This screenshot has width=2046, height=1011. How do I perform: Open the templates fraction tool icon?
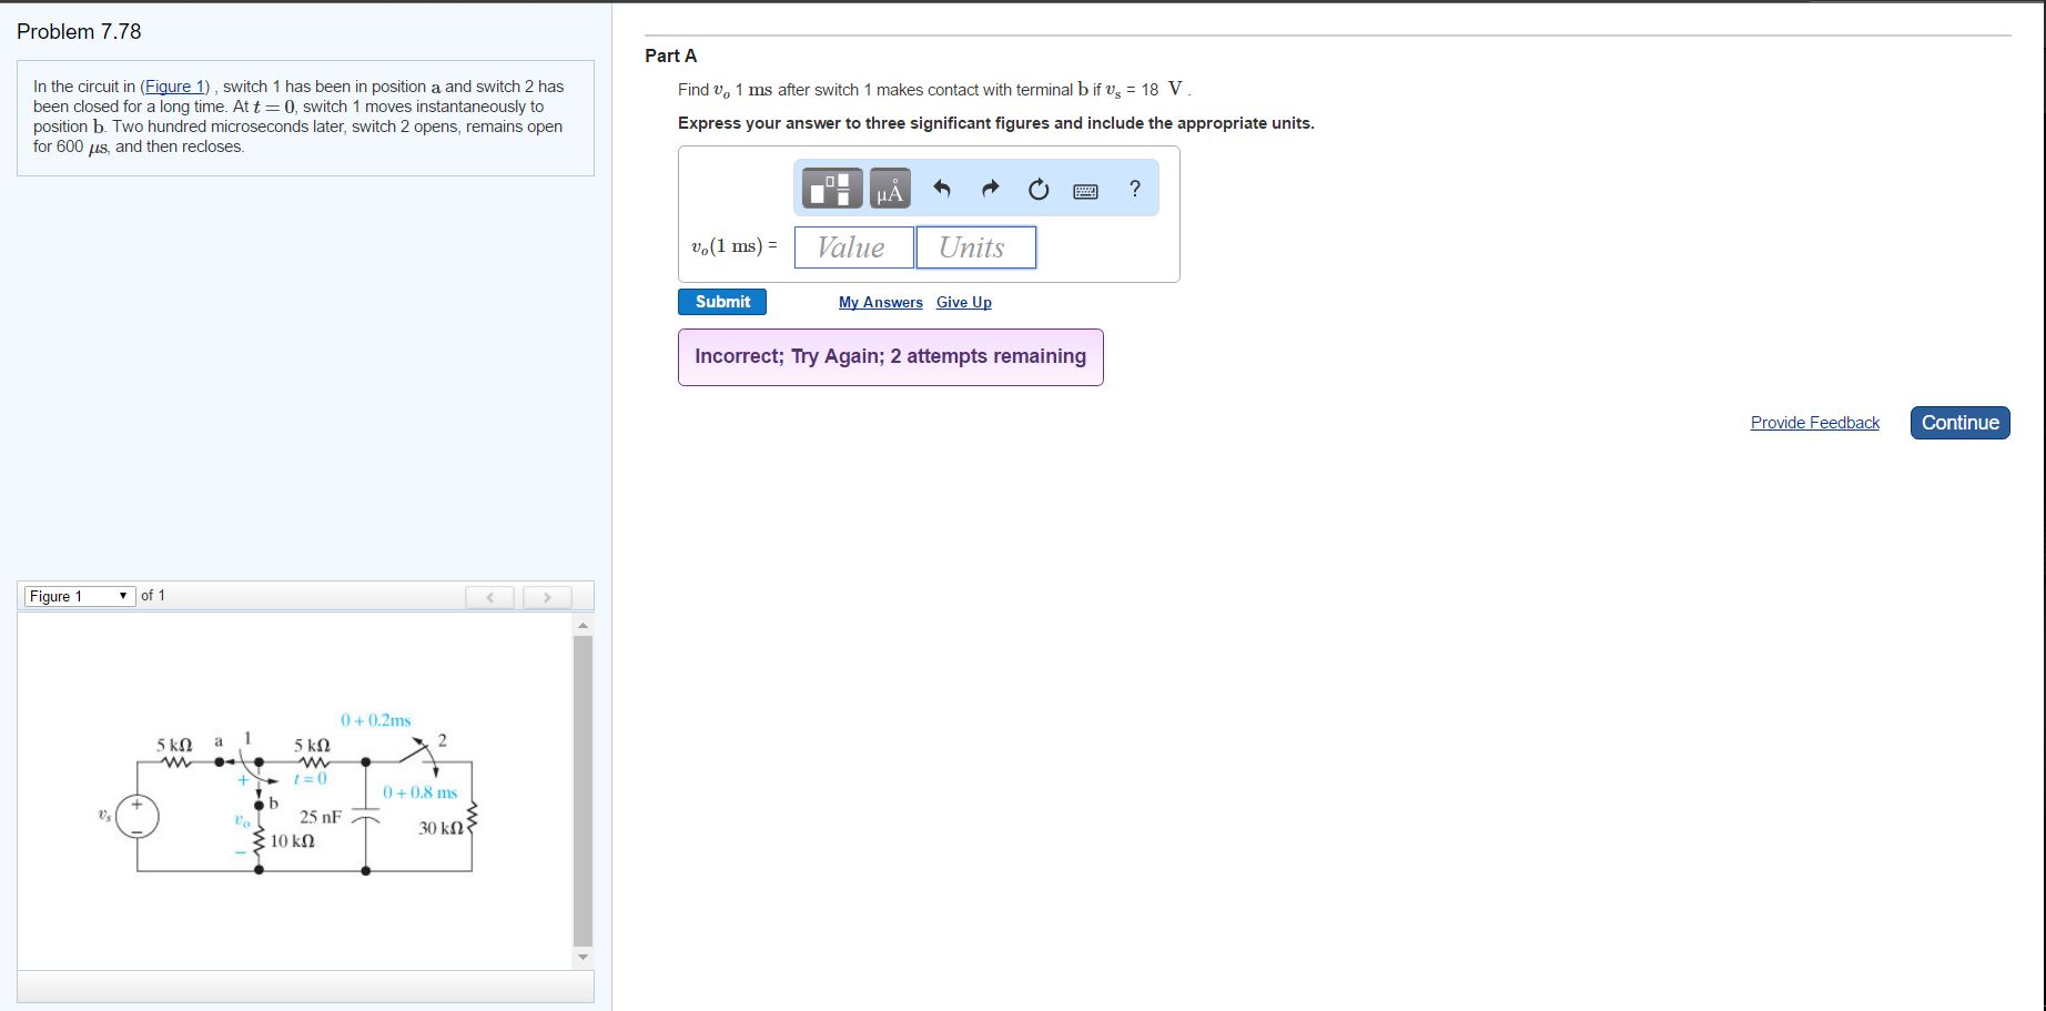[x=831, y=188]
